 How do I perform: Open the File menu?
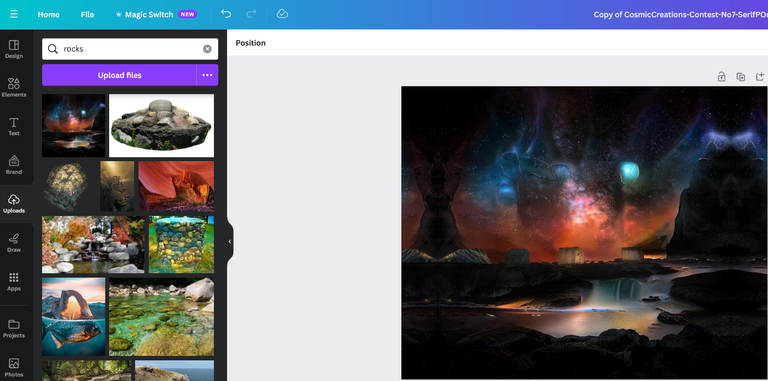(x=87, y=14)
